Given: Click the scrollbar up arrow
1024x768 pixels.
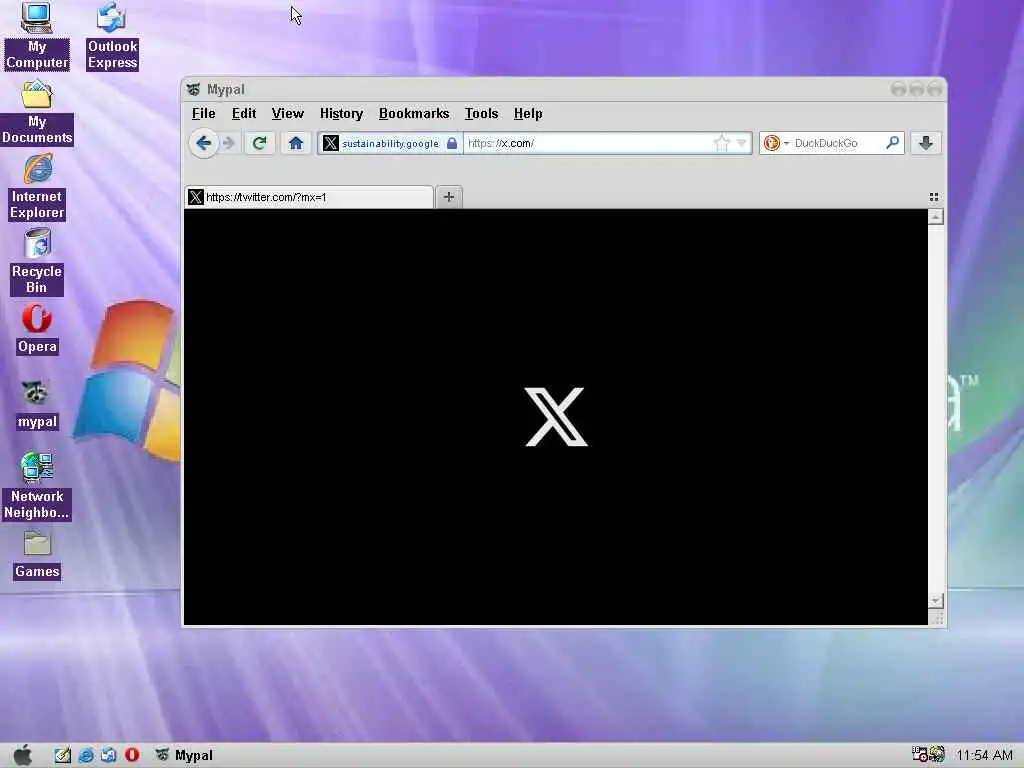Looking at the screenshot, I should coord(935,216).
